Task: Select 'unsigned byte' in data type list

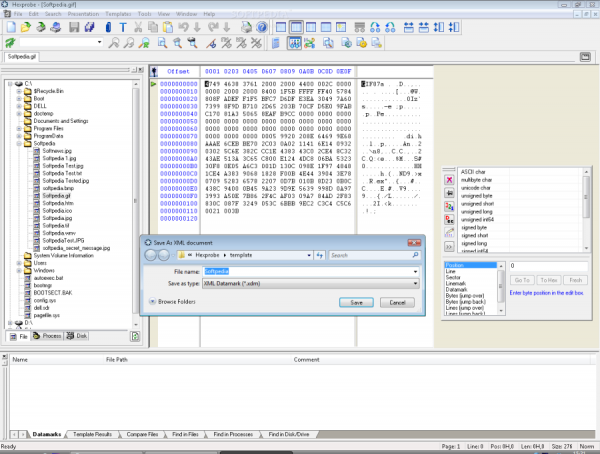Action: (474, 198)
